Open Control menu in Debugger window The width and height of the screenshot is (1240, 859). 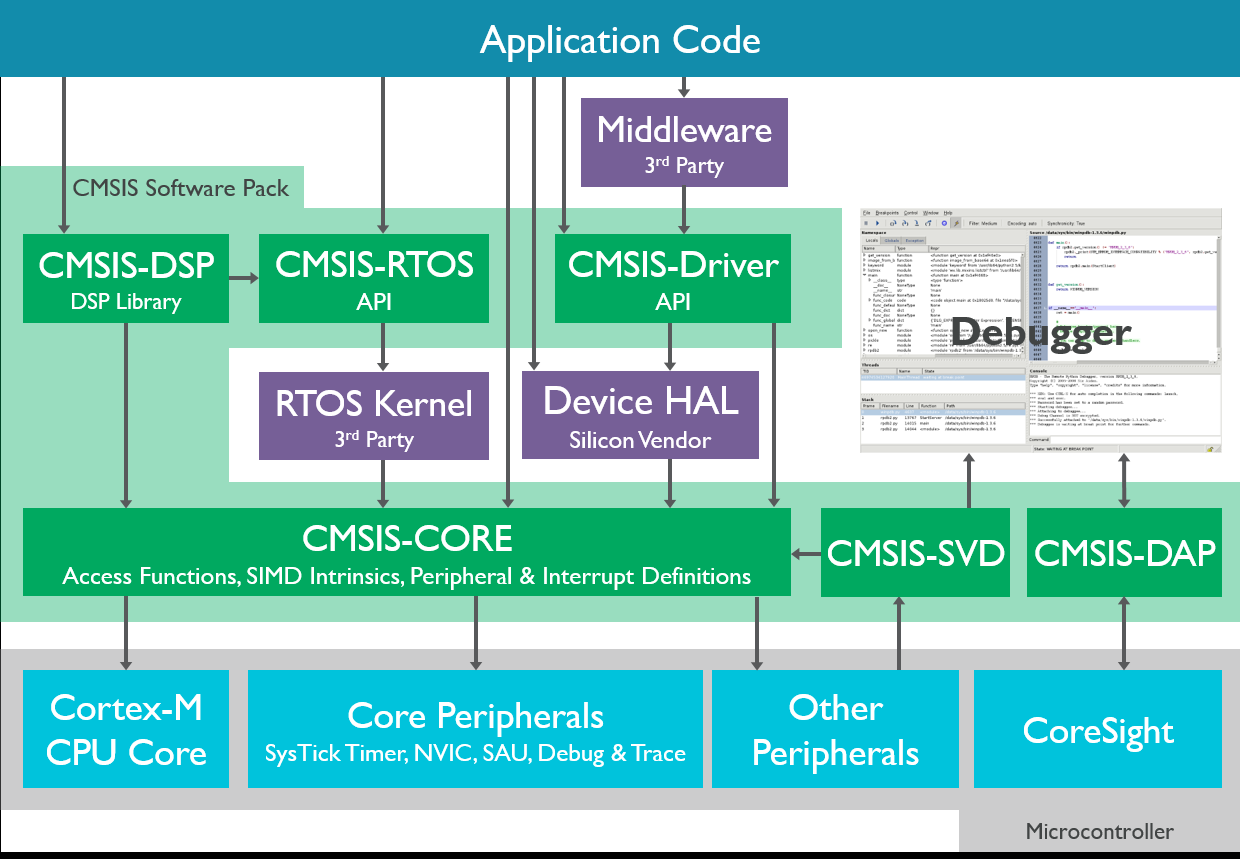911,213
